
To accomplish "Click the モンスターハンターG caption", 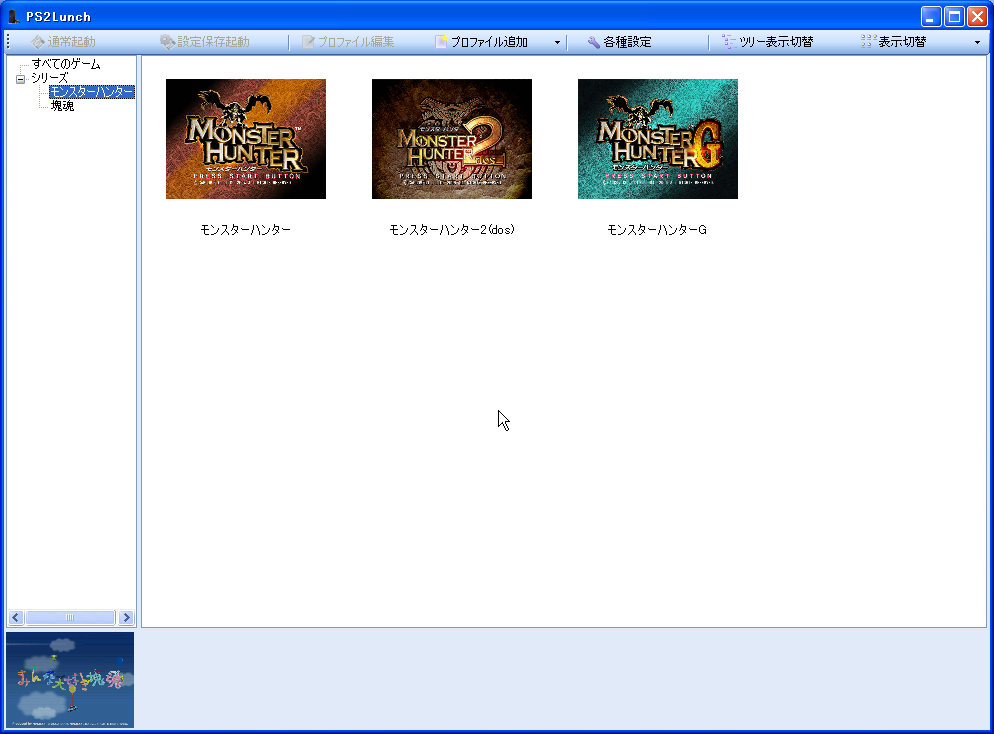I will coord(657,229).
